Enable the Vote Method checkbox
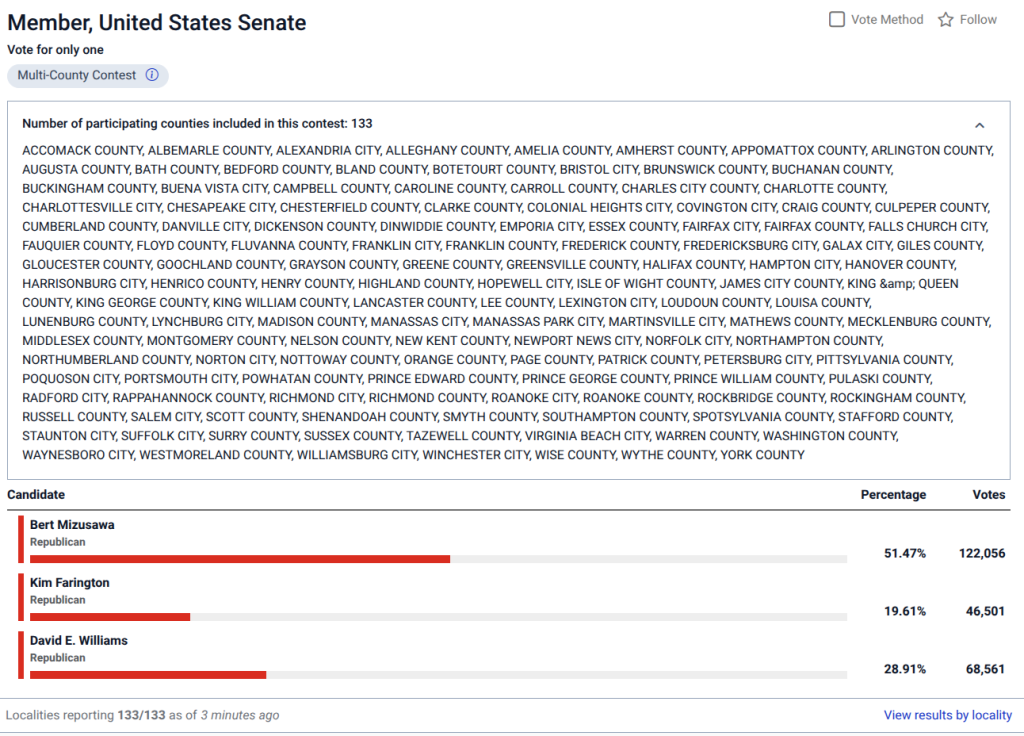 [837, 20]
